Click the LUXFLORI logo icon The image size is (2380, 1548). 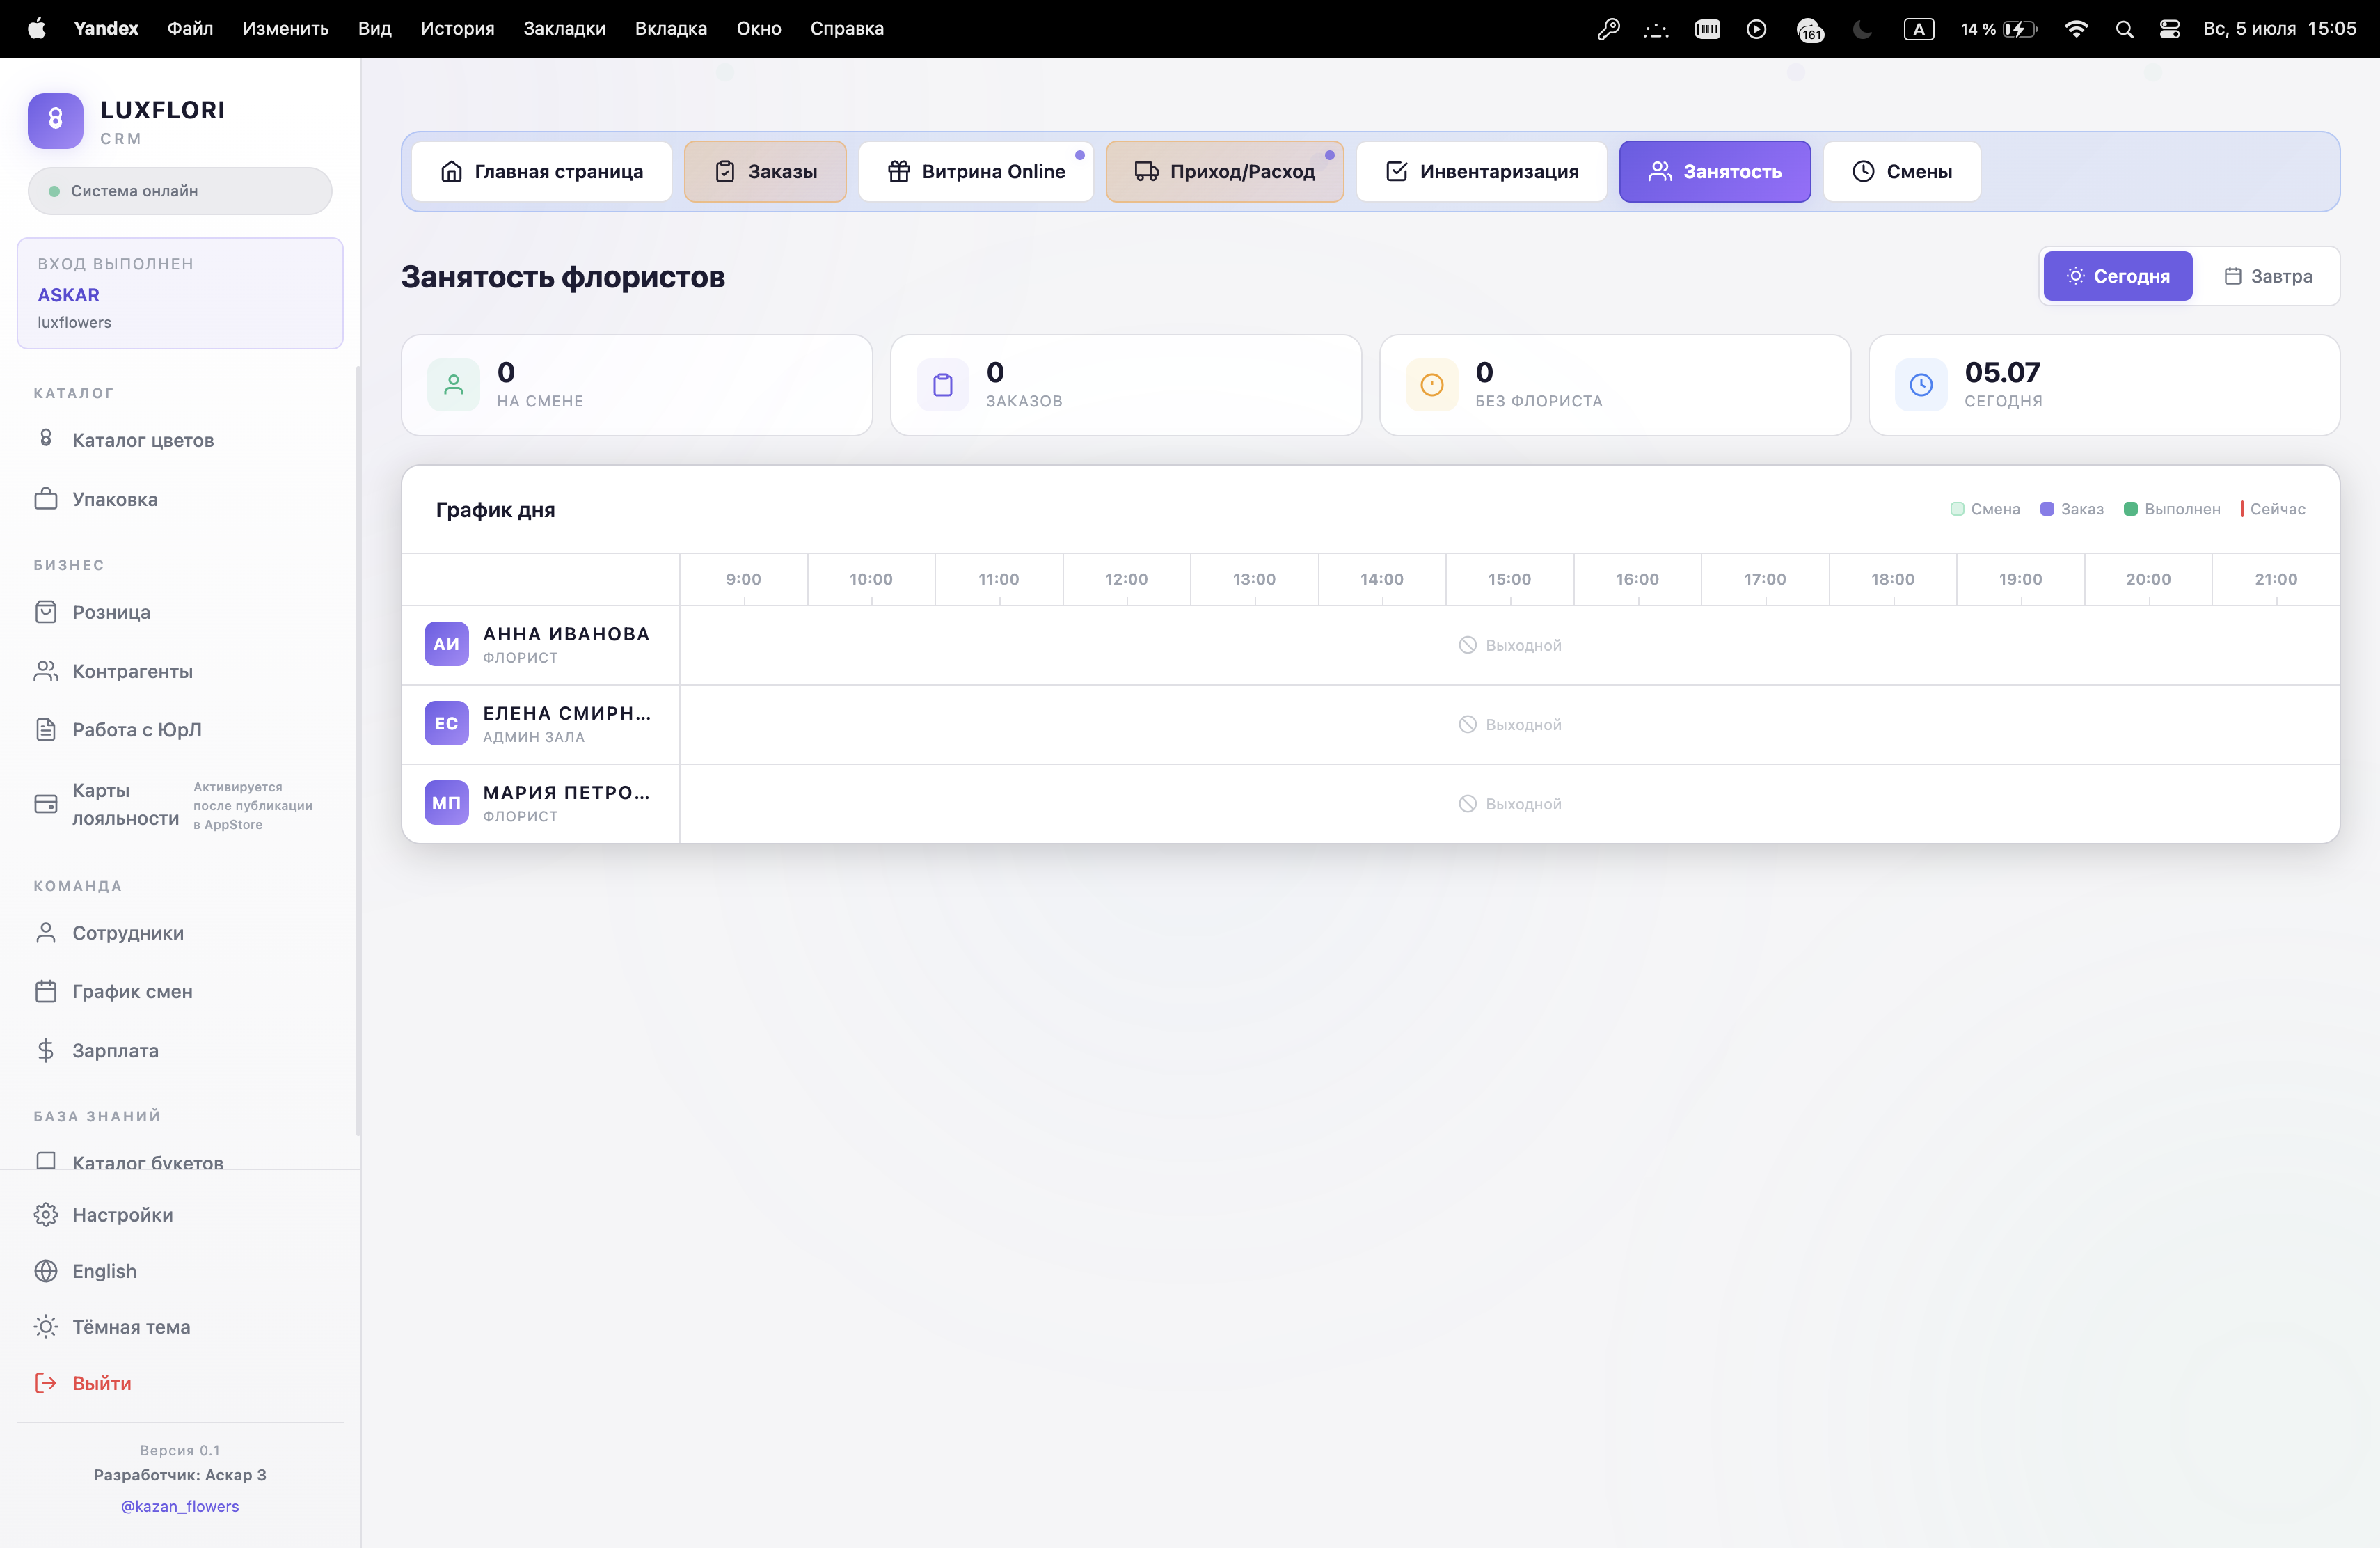55,121
